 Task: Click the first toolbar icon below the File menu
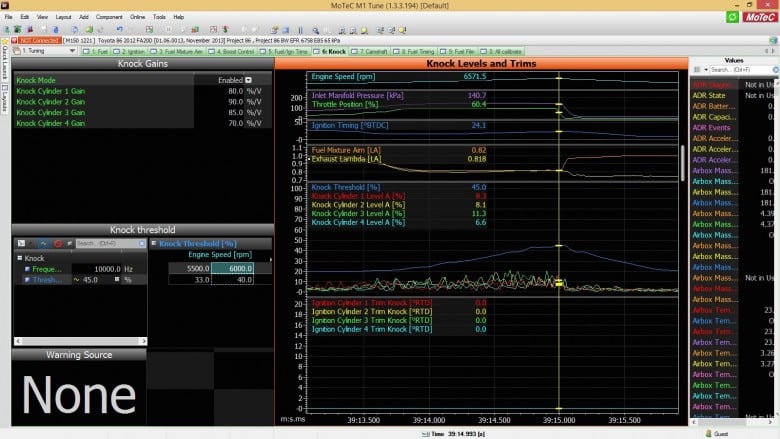[7, 30]
